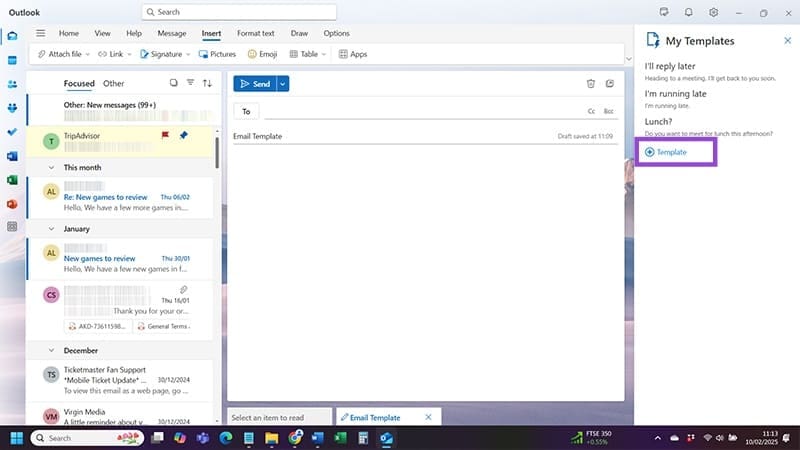Open the Mail icon in left sidebar
The width and height of the screenshot is (800, 450).
pos(12,36)
